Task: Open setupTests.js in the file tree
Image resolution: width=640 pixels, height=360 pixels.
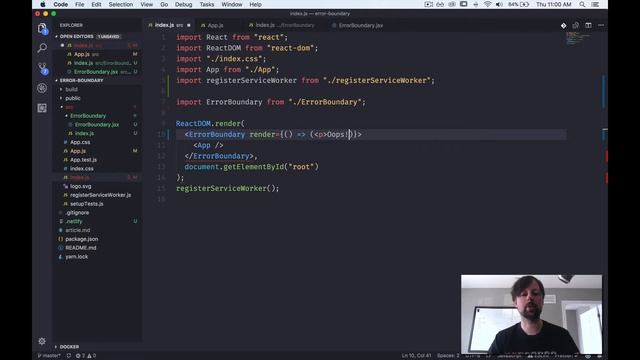Action: (98, 204)
